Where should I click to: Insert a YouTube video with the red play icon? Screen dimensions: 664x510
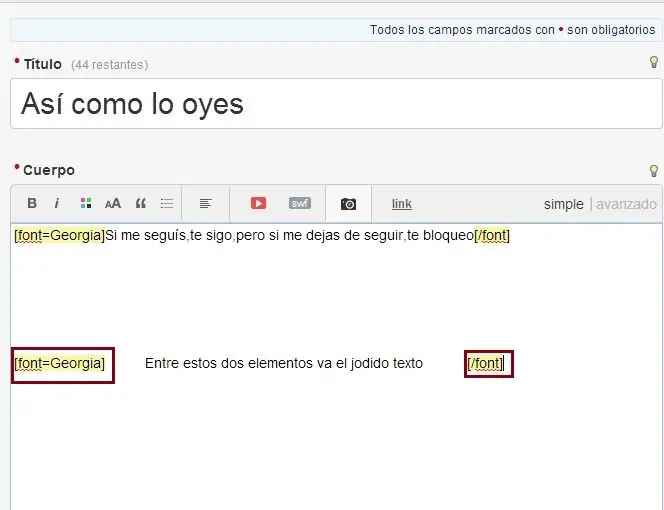[258, 203]
